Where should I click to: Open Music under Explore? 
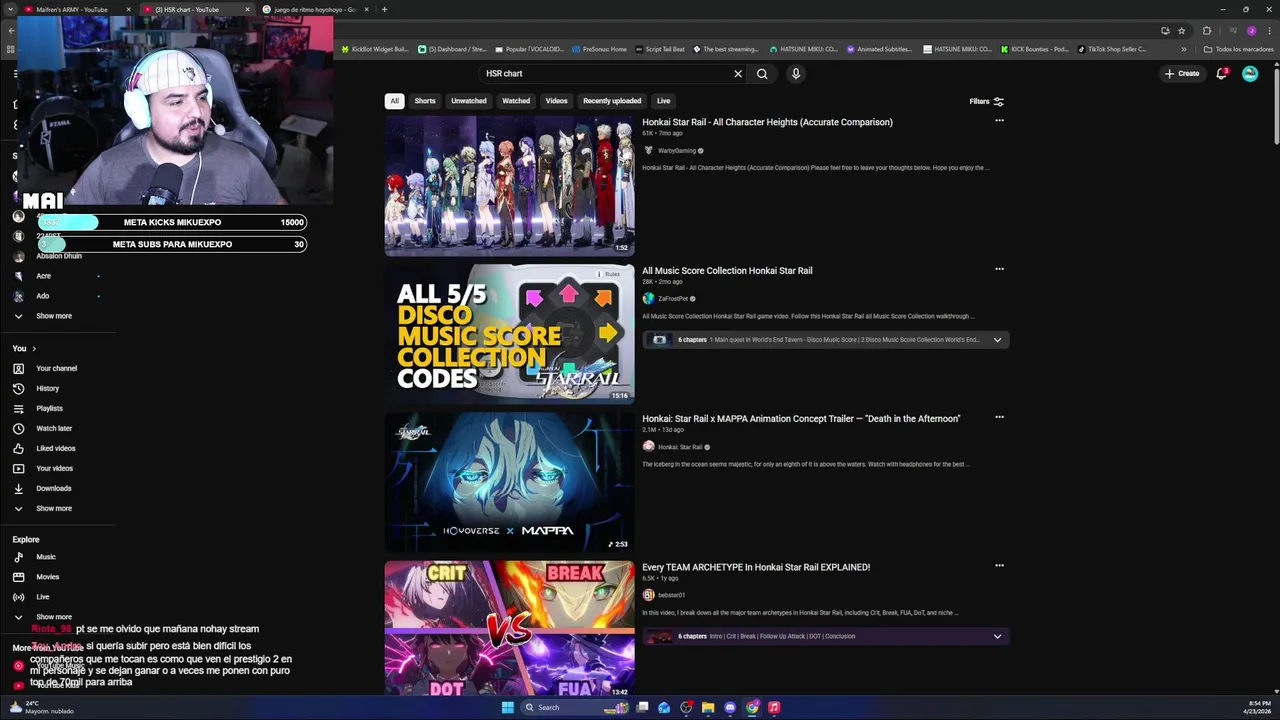pyautogui.click(x=46, y=557)
